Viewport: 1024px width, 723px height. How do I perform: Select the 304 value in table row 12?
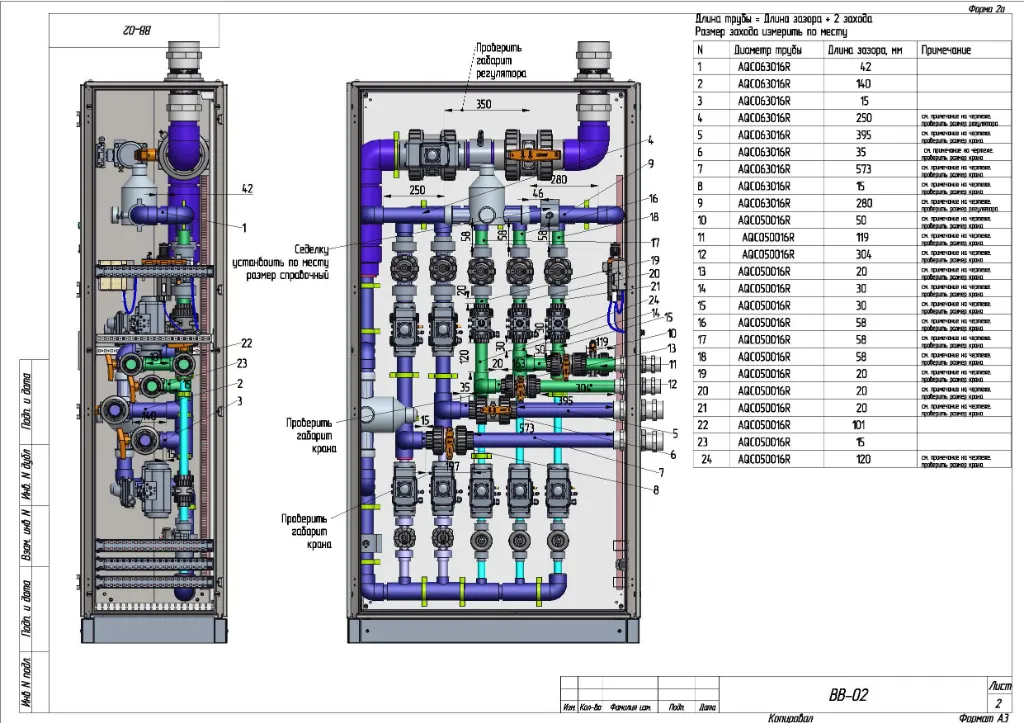864,255
